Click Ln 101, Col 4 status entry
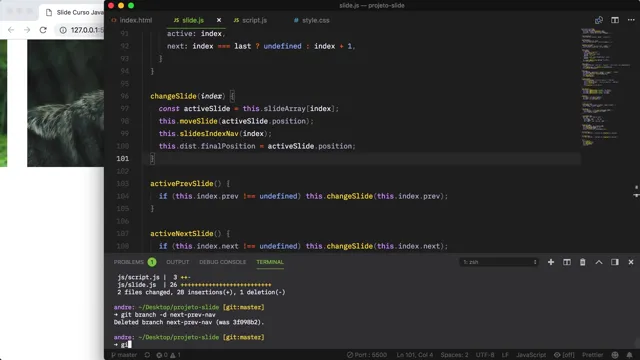The image size is (640, 360). coord(415,355)
